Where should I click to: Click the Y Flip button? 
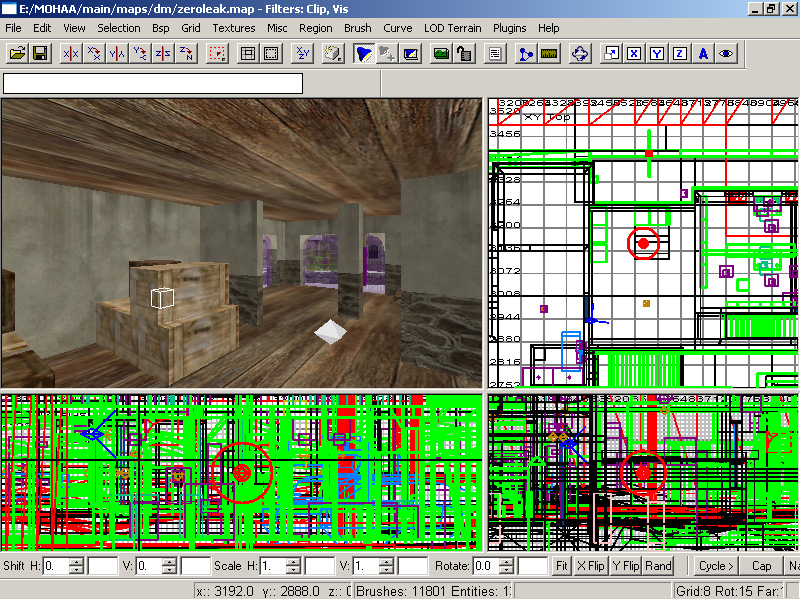pyautogui.click(x=626, y=566)
